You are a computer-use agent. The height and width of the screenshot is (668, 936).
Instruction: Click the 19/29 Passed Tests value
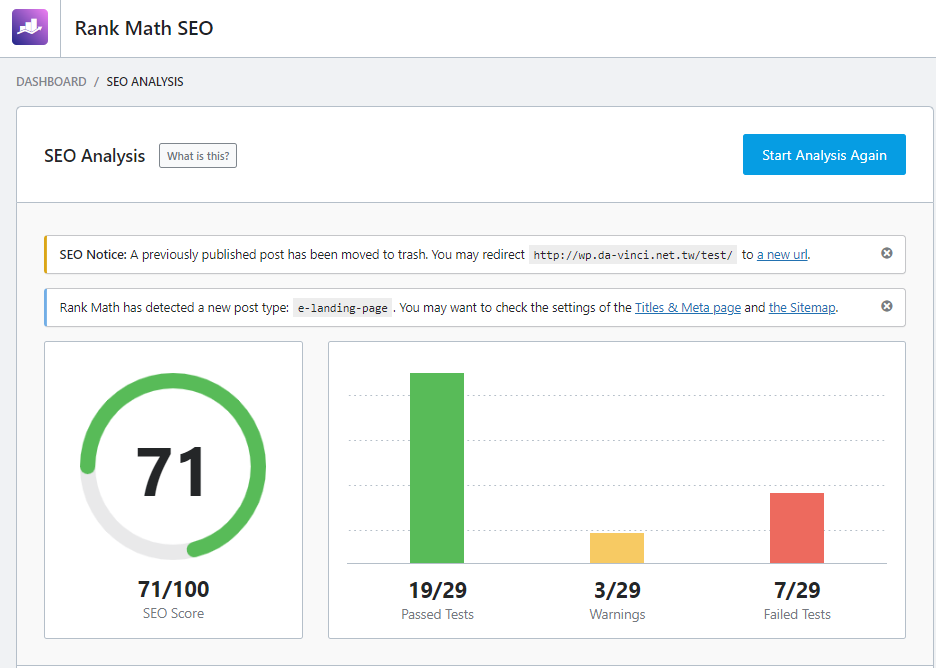(x=437, y=590)
